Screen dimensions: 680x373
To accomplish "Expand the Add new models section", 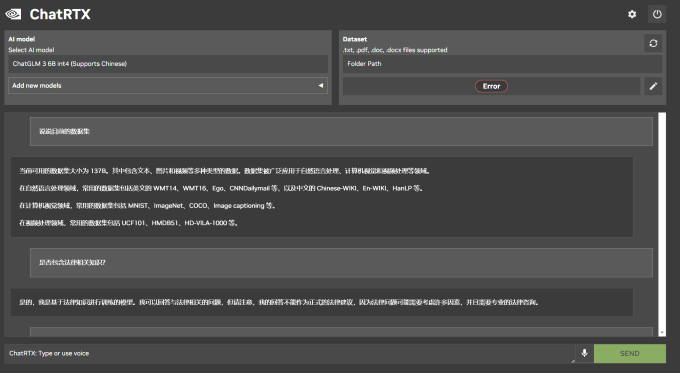I will pos(168,85).
